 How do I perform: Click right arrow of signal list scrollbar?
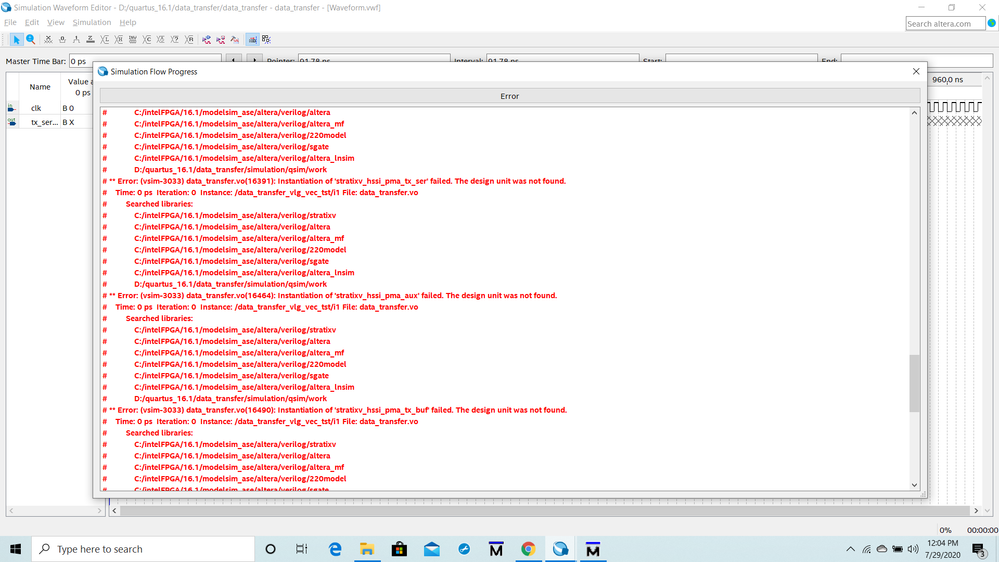coord(99,510)
